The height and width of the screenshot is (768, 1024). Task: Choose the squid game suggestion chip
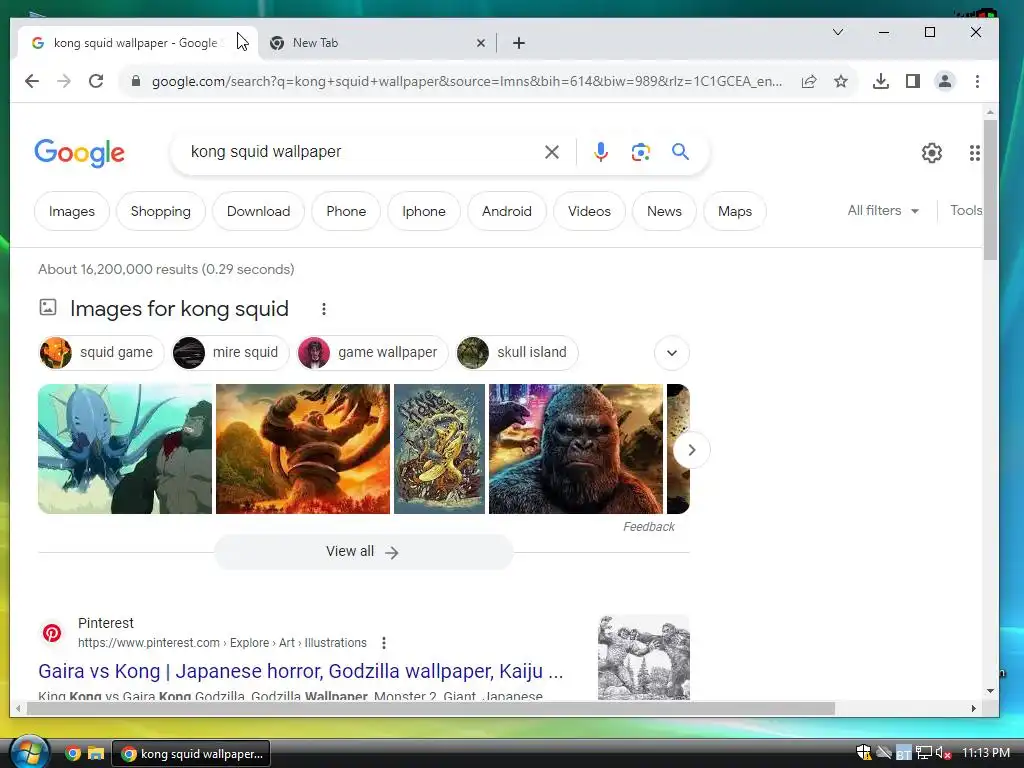(101, 353)
